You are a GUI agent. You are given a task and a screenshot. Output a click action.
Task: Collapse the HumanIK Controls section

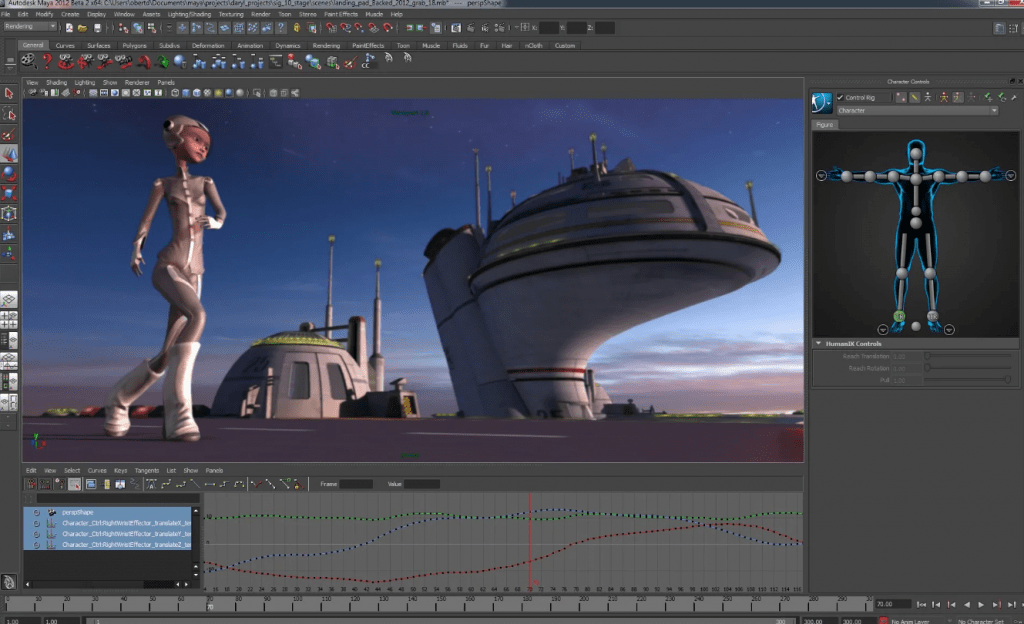tap(819, 343)
